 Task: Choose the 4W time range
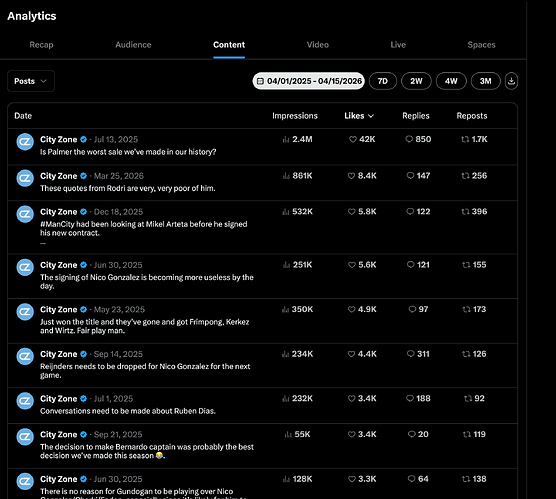click(451, 81)
